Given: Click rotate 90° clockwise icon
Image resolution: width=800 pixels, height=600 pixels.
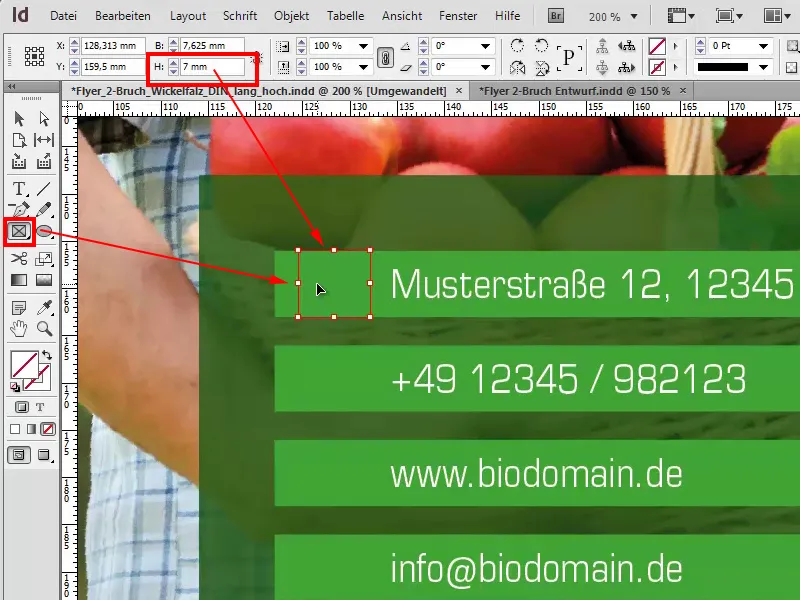Looking at the screenshot, I should 517,45.
